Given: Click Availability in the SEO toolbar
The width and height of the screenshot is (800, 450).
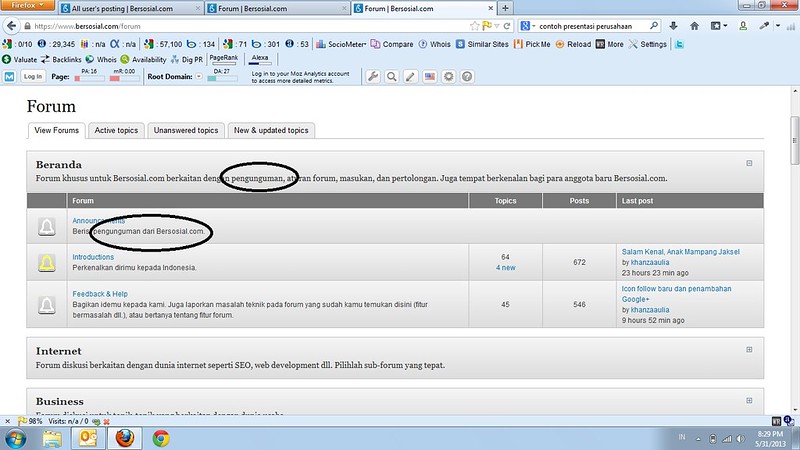Looking at the screenshot, I should pos(143,60).
